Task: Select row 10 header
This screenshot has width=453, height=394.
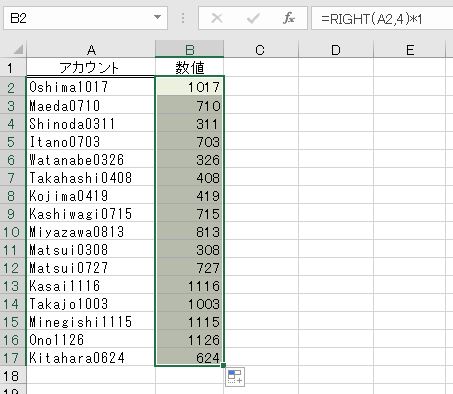Action: [13, 231]
